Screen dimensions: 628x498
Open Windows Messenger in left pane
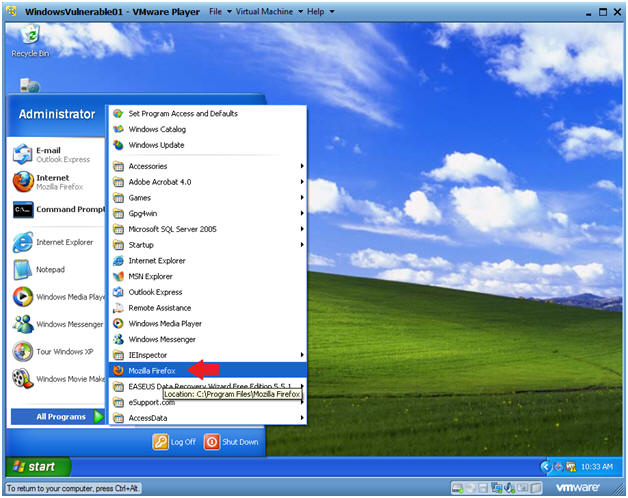click(22, 324)
